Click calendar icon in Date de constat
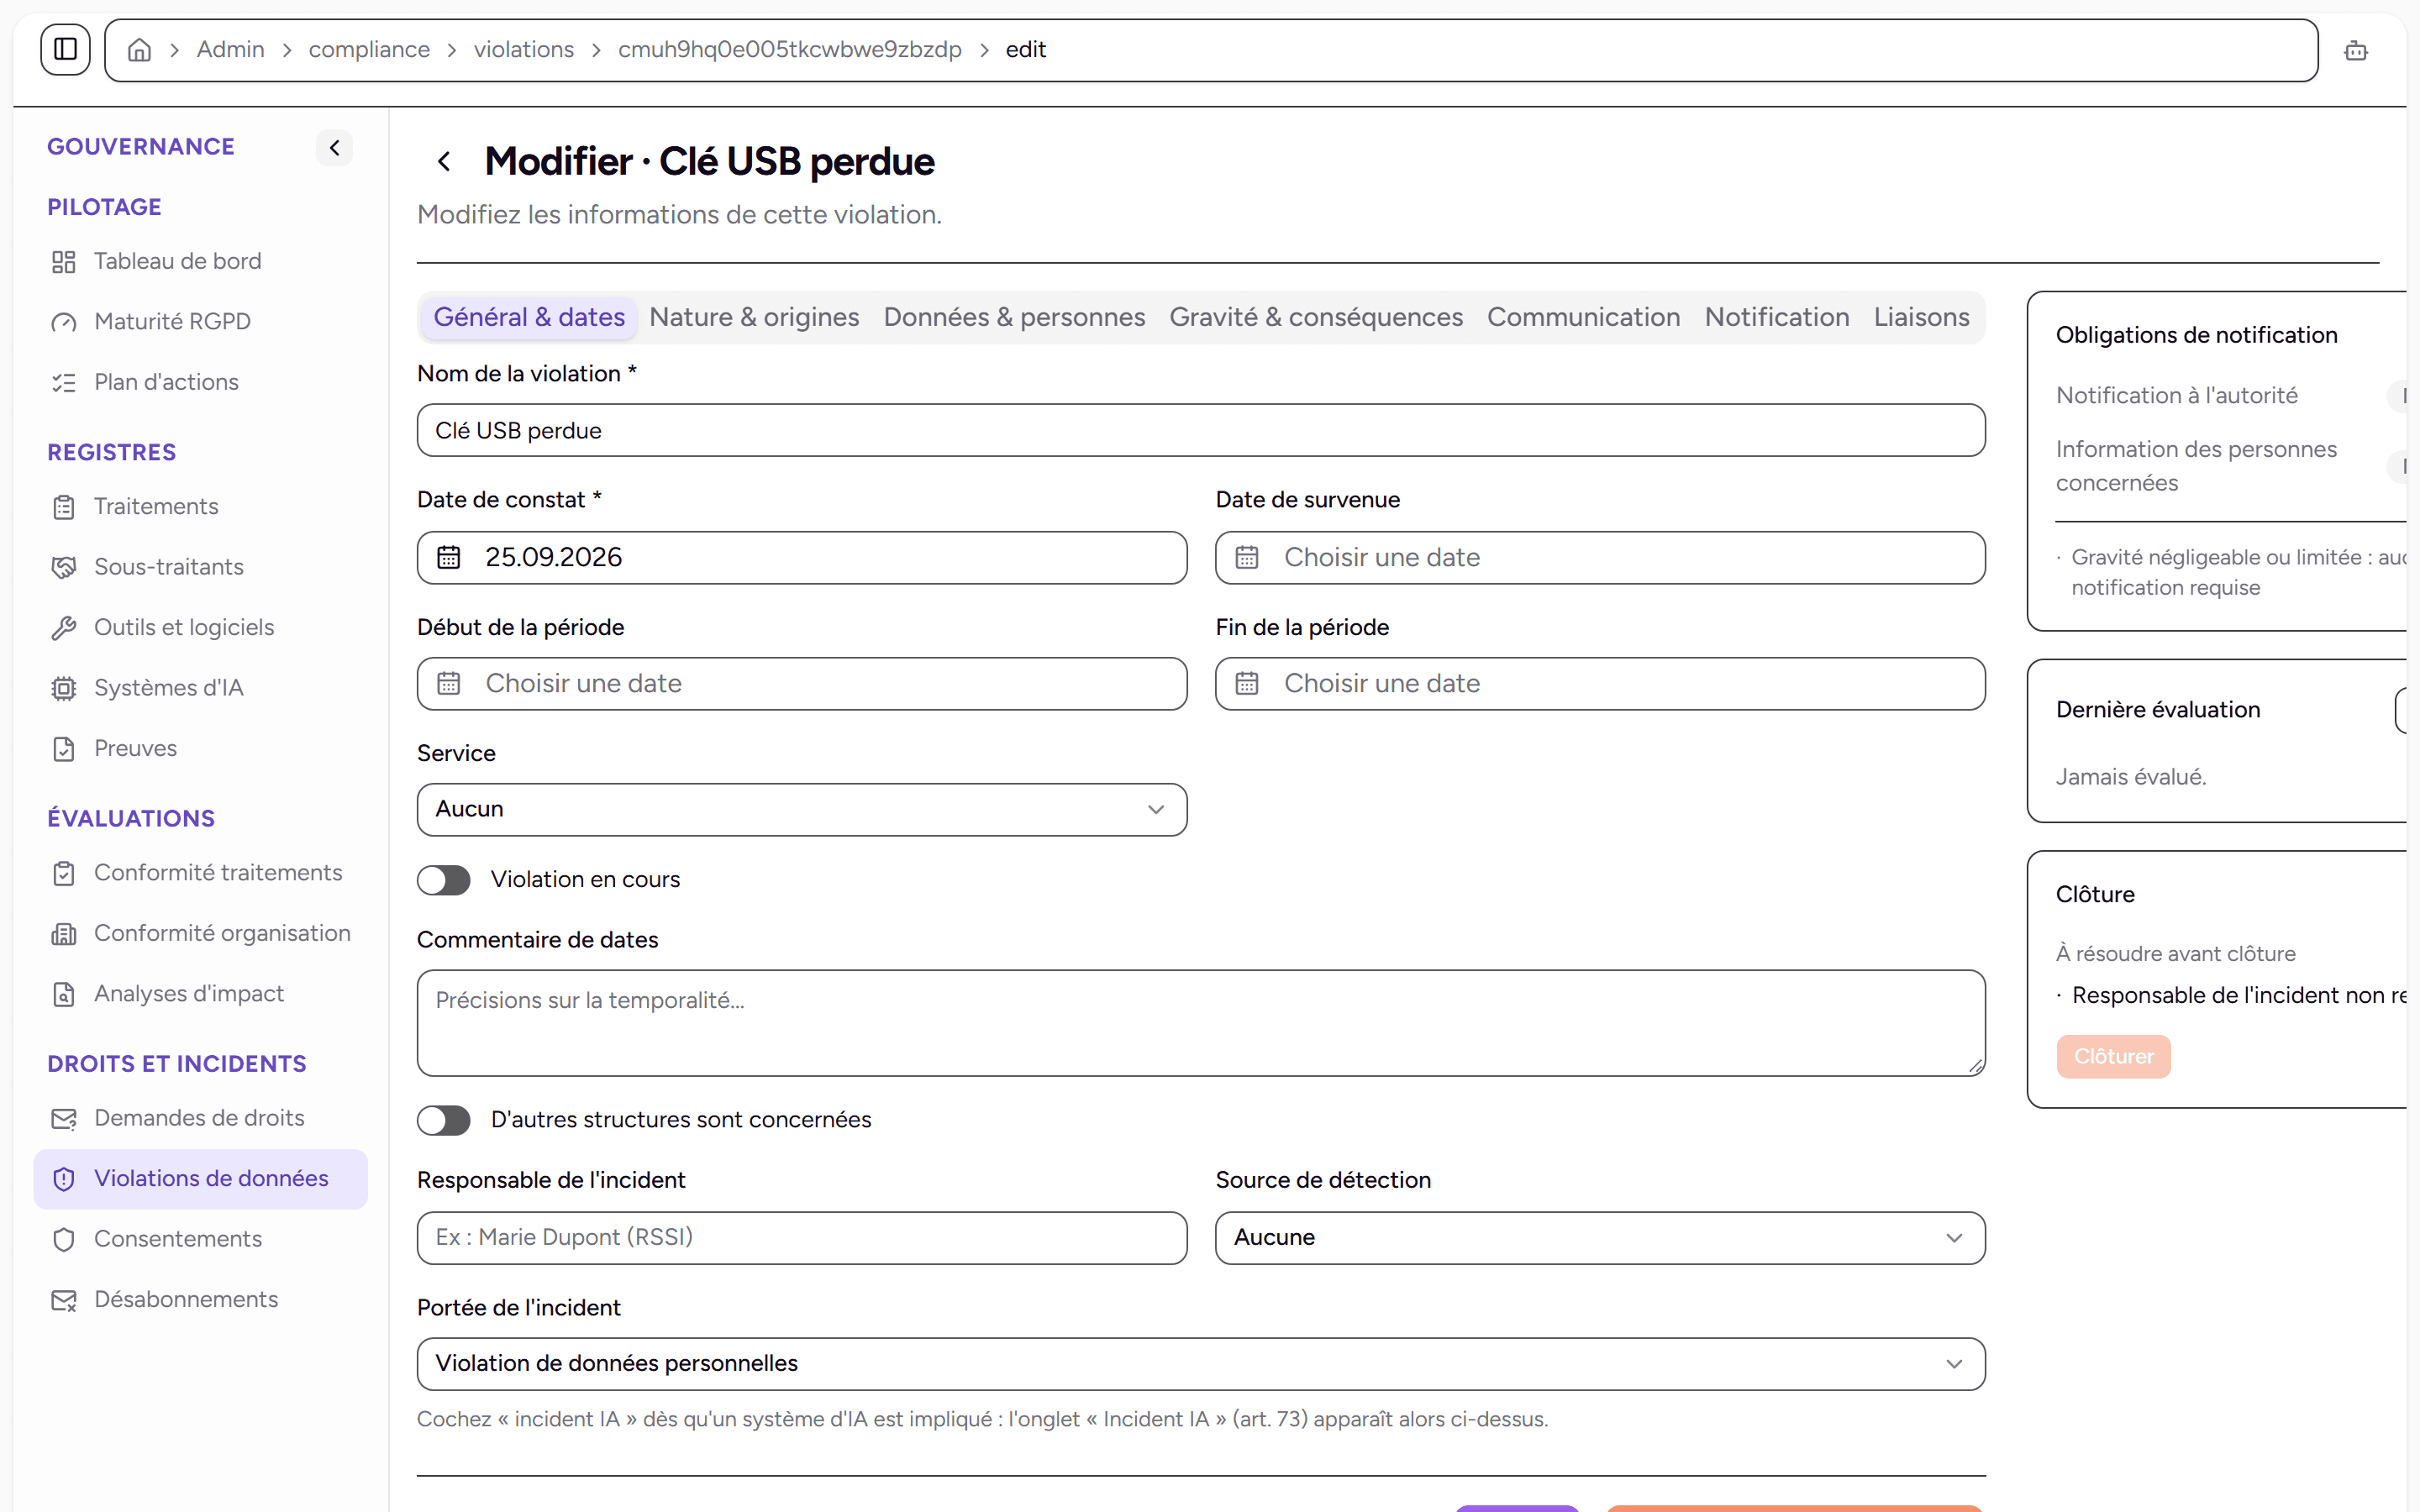Image resolution: width=2420 pixels, height=1512 pixels. pyautogui.click(x=449, y=557)
